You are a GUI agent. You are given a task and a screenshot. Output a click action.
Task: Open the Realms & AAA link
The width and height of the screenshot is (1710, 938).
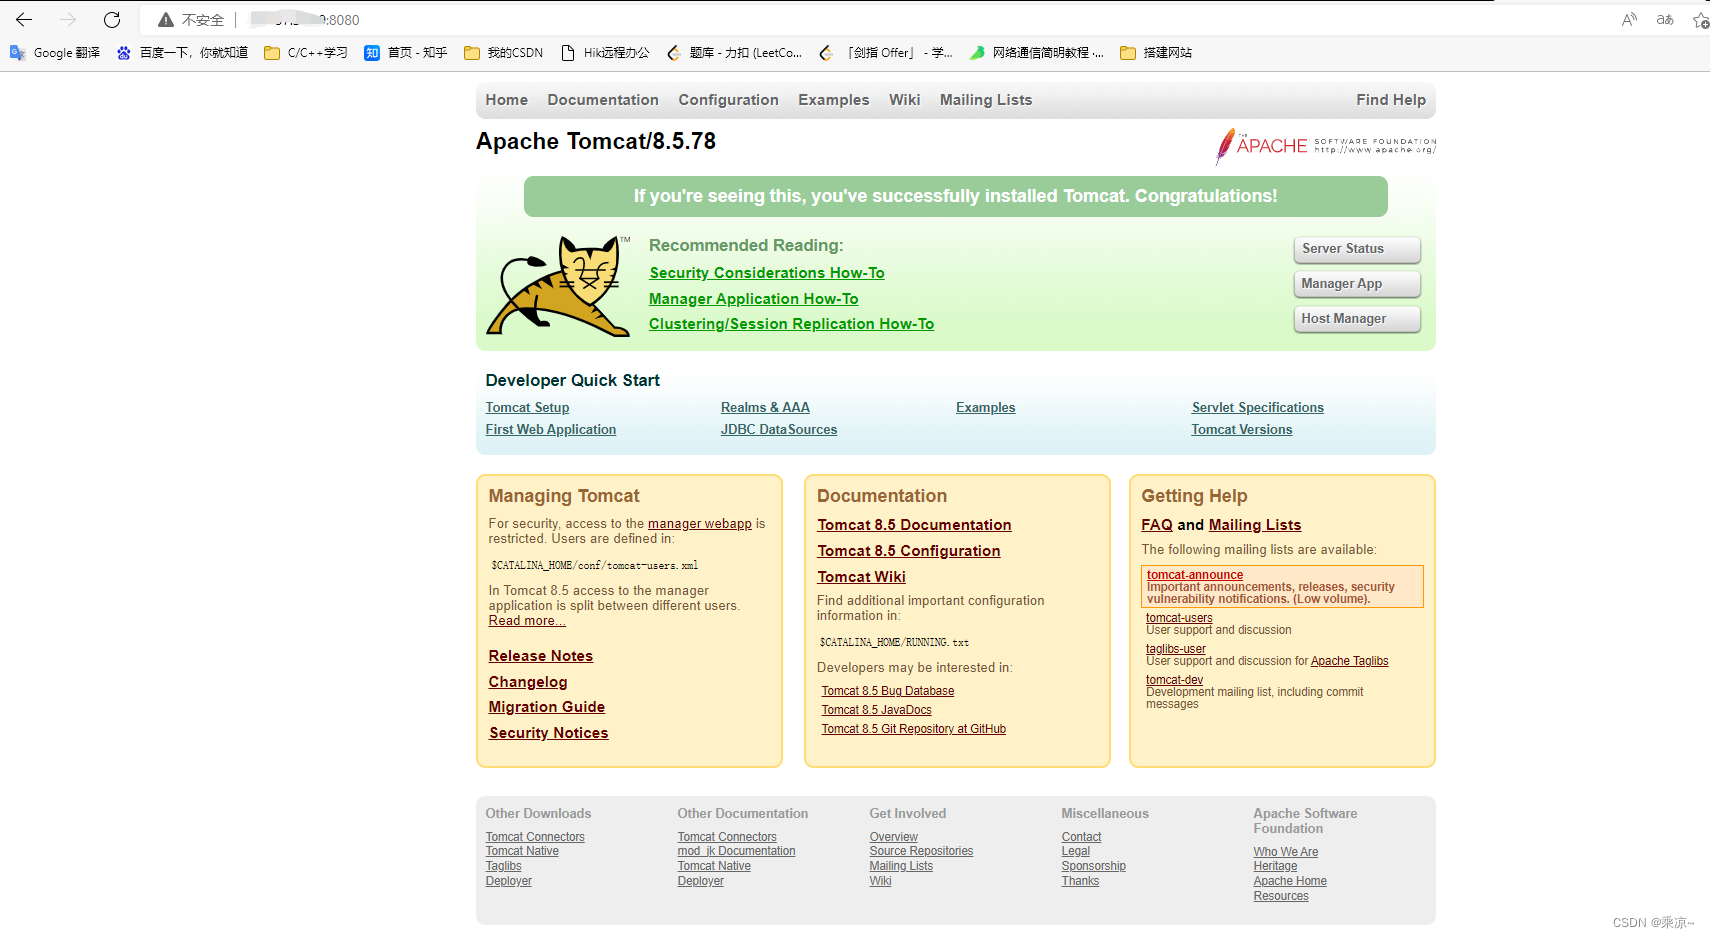(765, 408)
